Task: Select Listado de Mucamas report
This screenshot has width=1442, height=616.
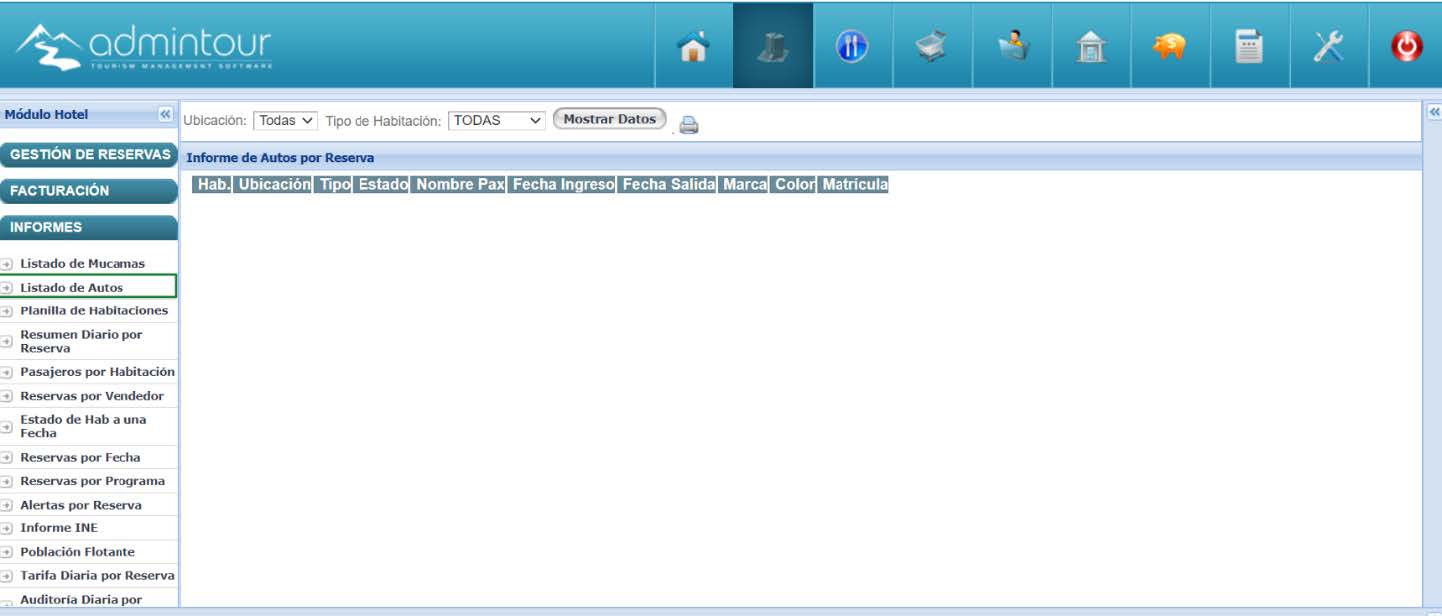Action: 82,264
